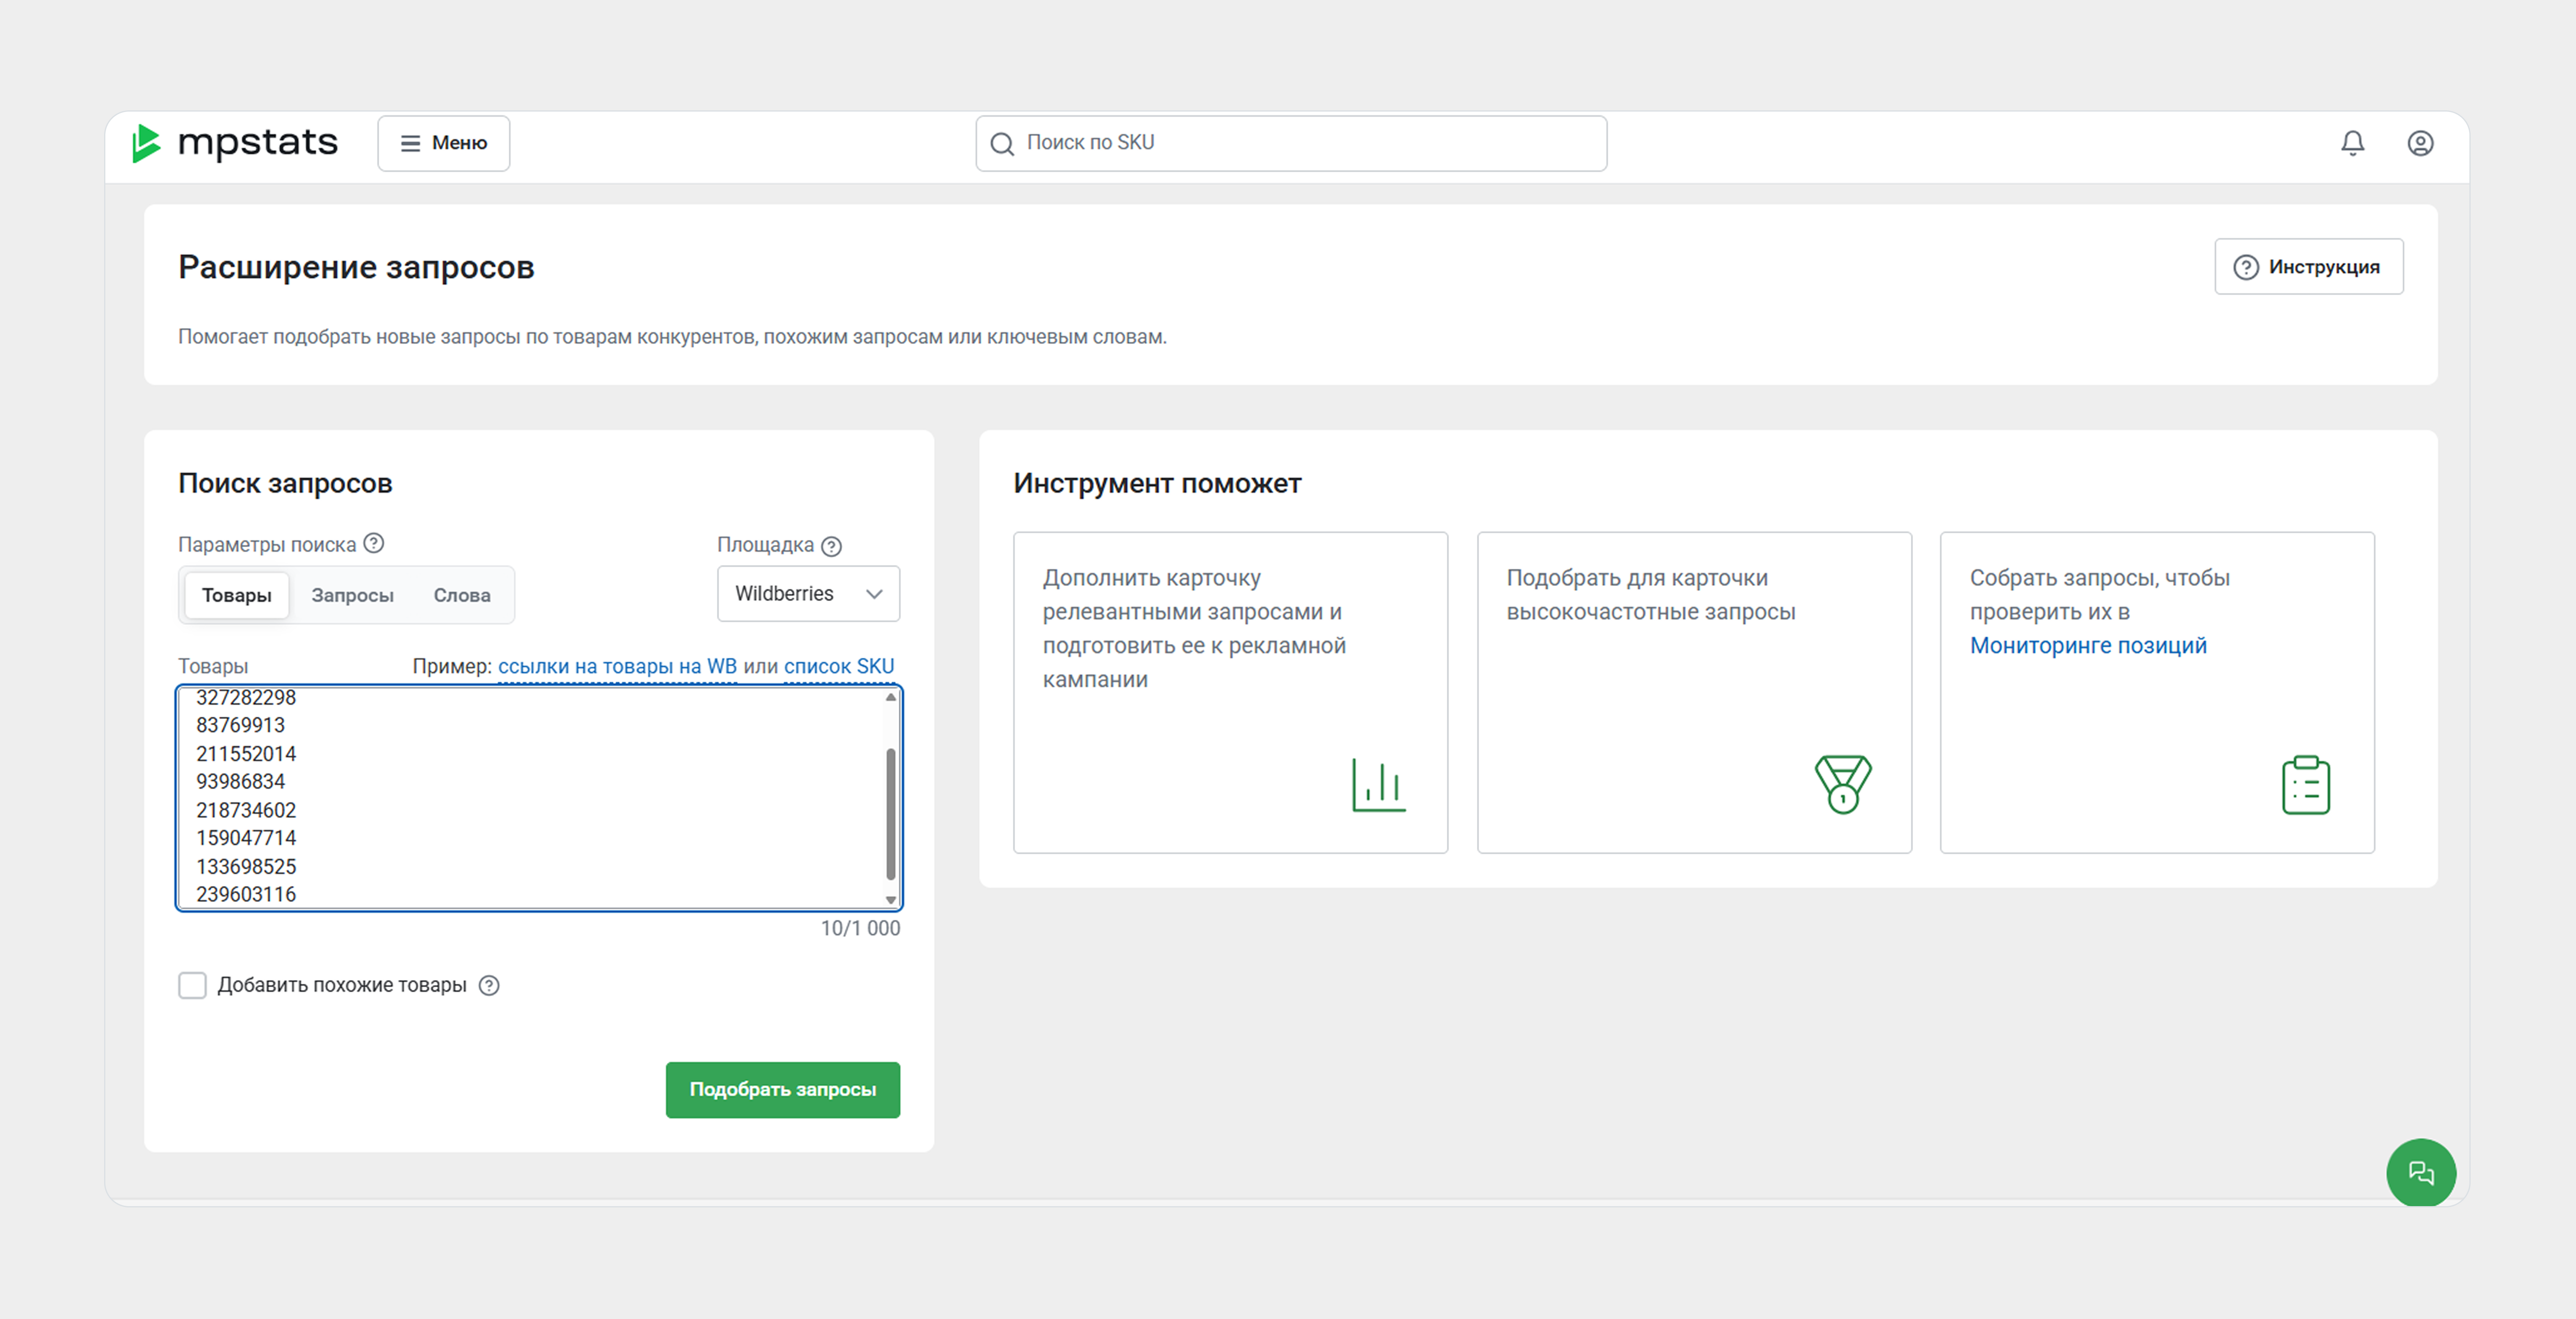Click SKU 211552014 in the list
The image size is (2576, 1319).
click(246, 753)
